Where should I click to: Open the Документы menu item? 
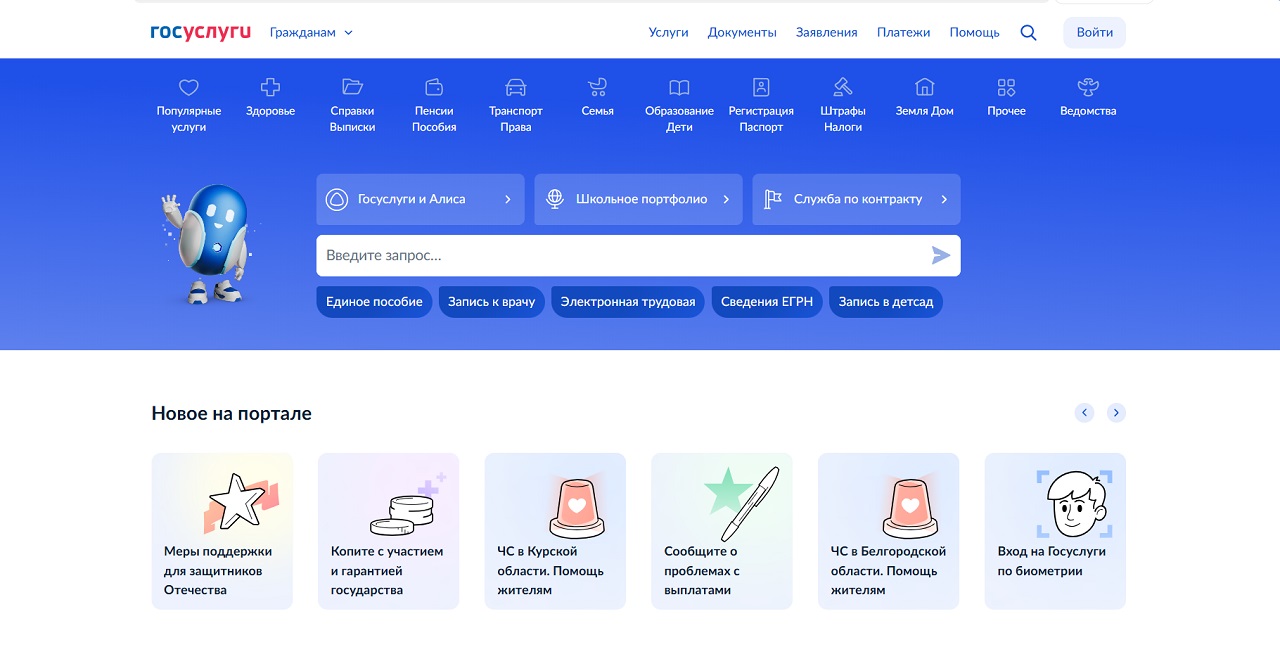click(742, 32)
